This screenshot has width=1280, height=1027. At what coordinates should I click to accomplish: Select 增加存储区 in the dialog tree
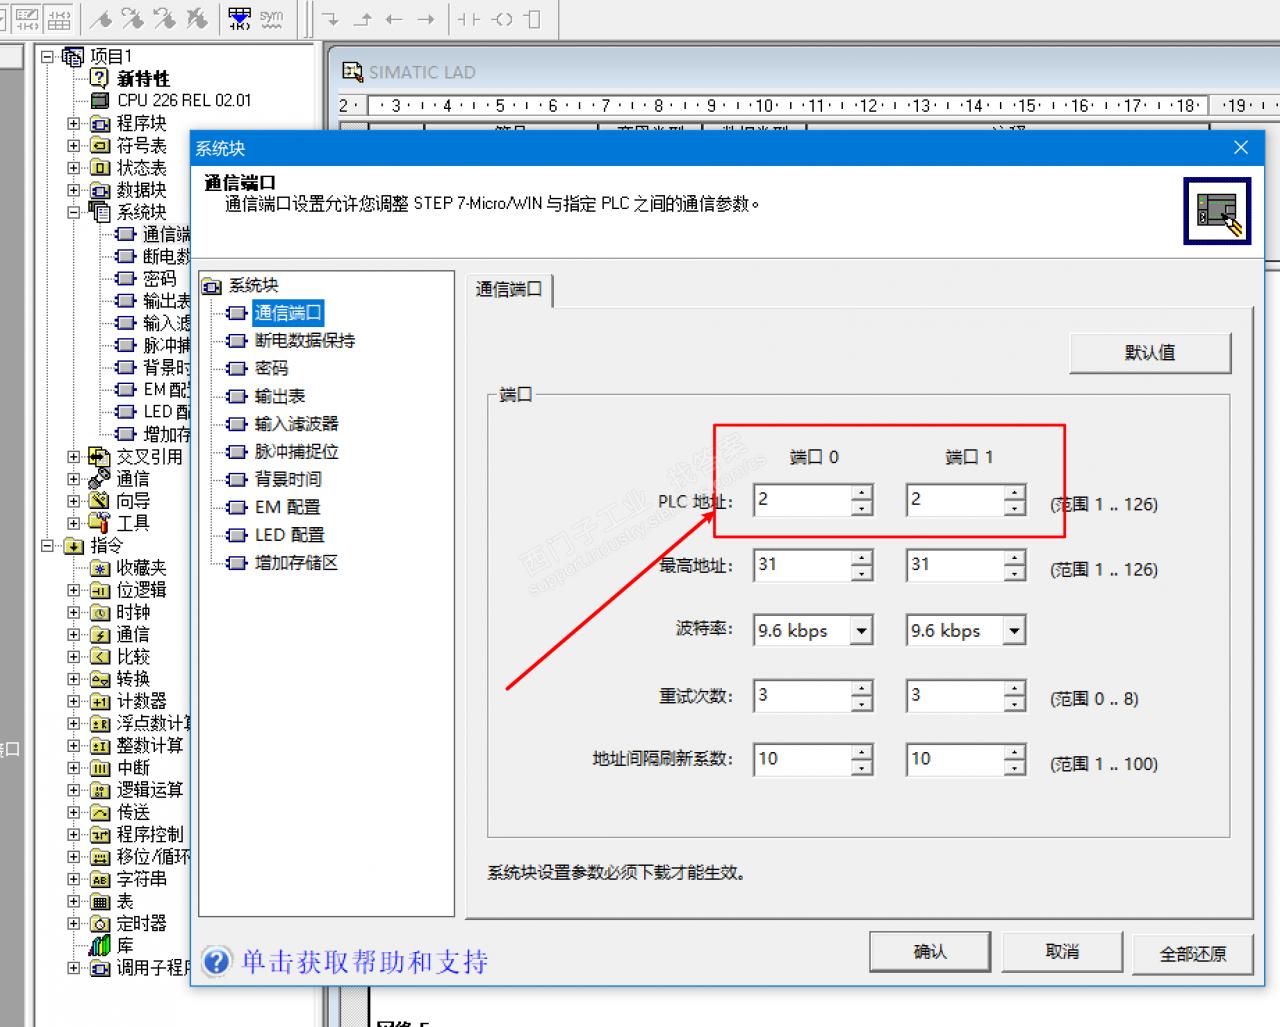pyautogui.click(x=296, y=563)
